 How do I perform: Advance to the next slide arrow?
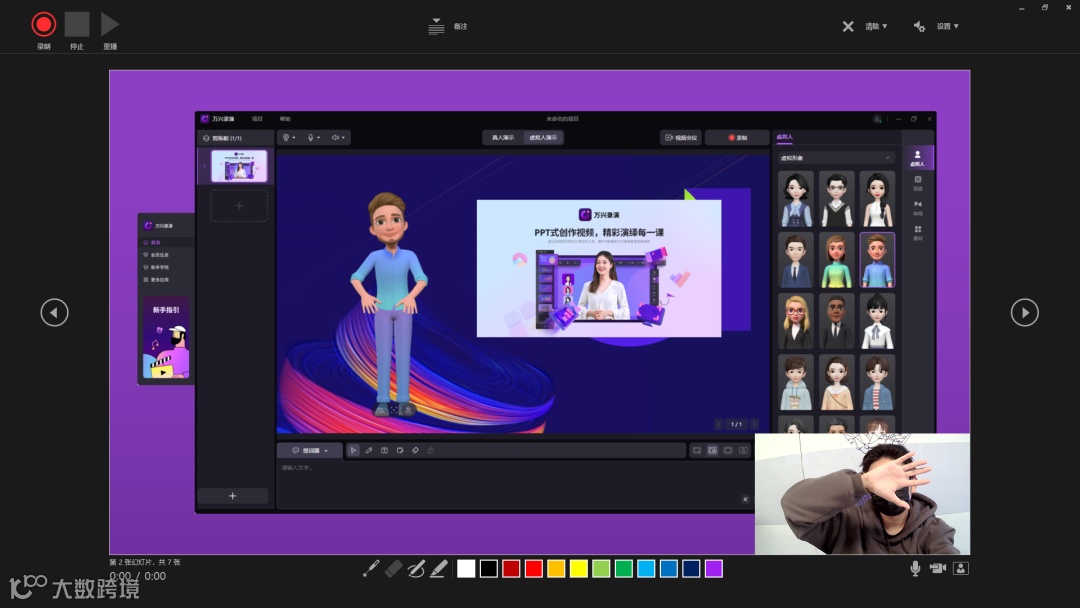pos(1024,313)
